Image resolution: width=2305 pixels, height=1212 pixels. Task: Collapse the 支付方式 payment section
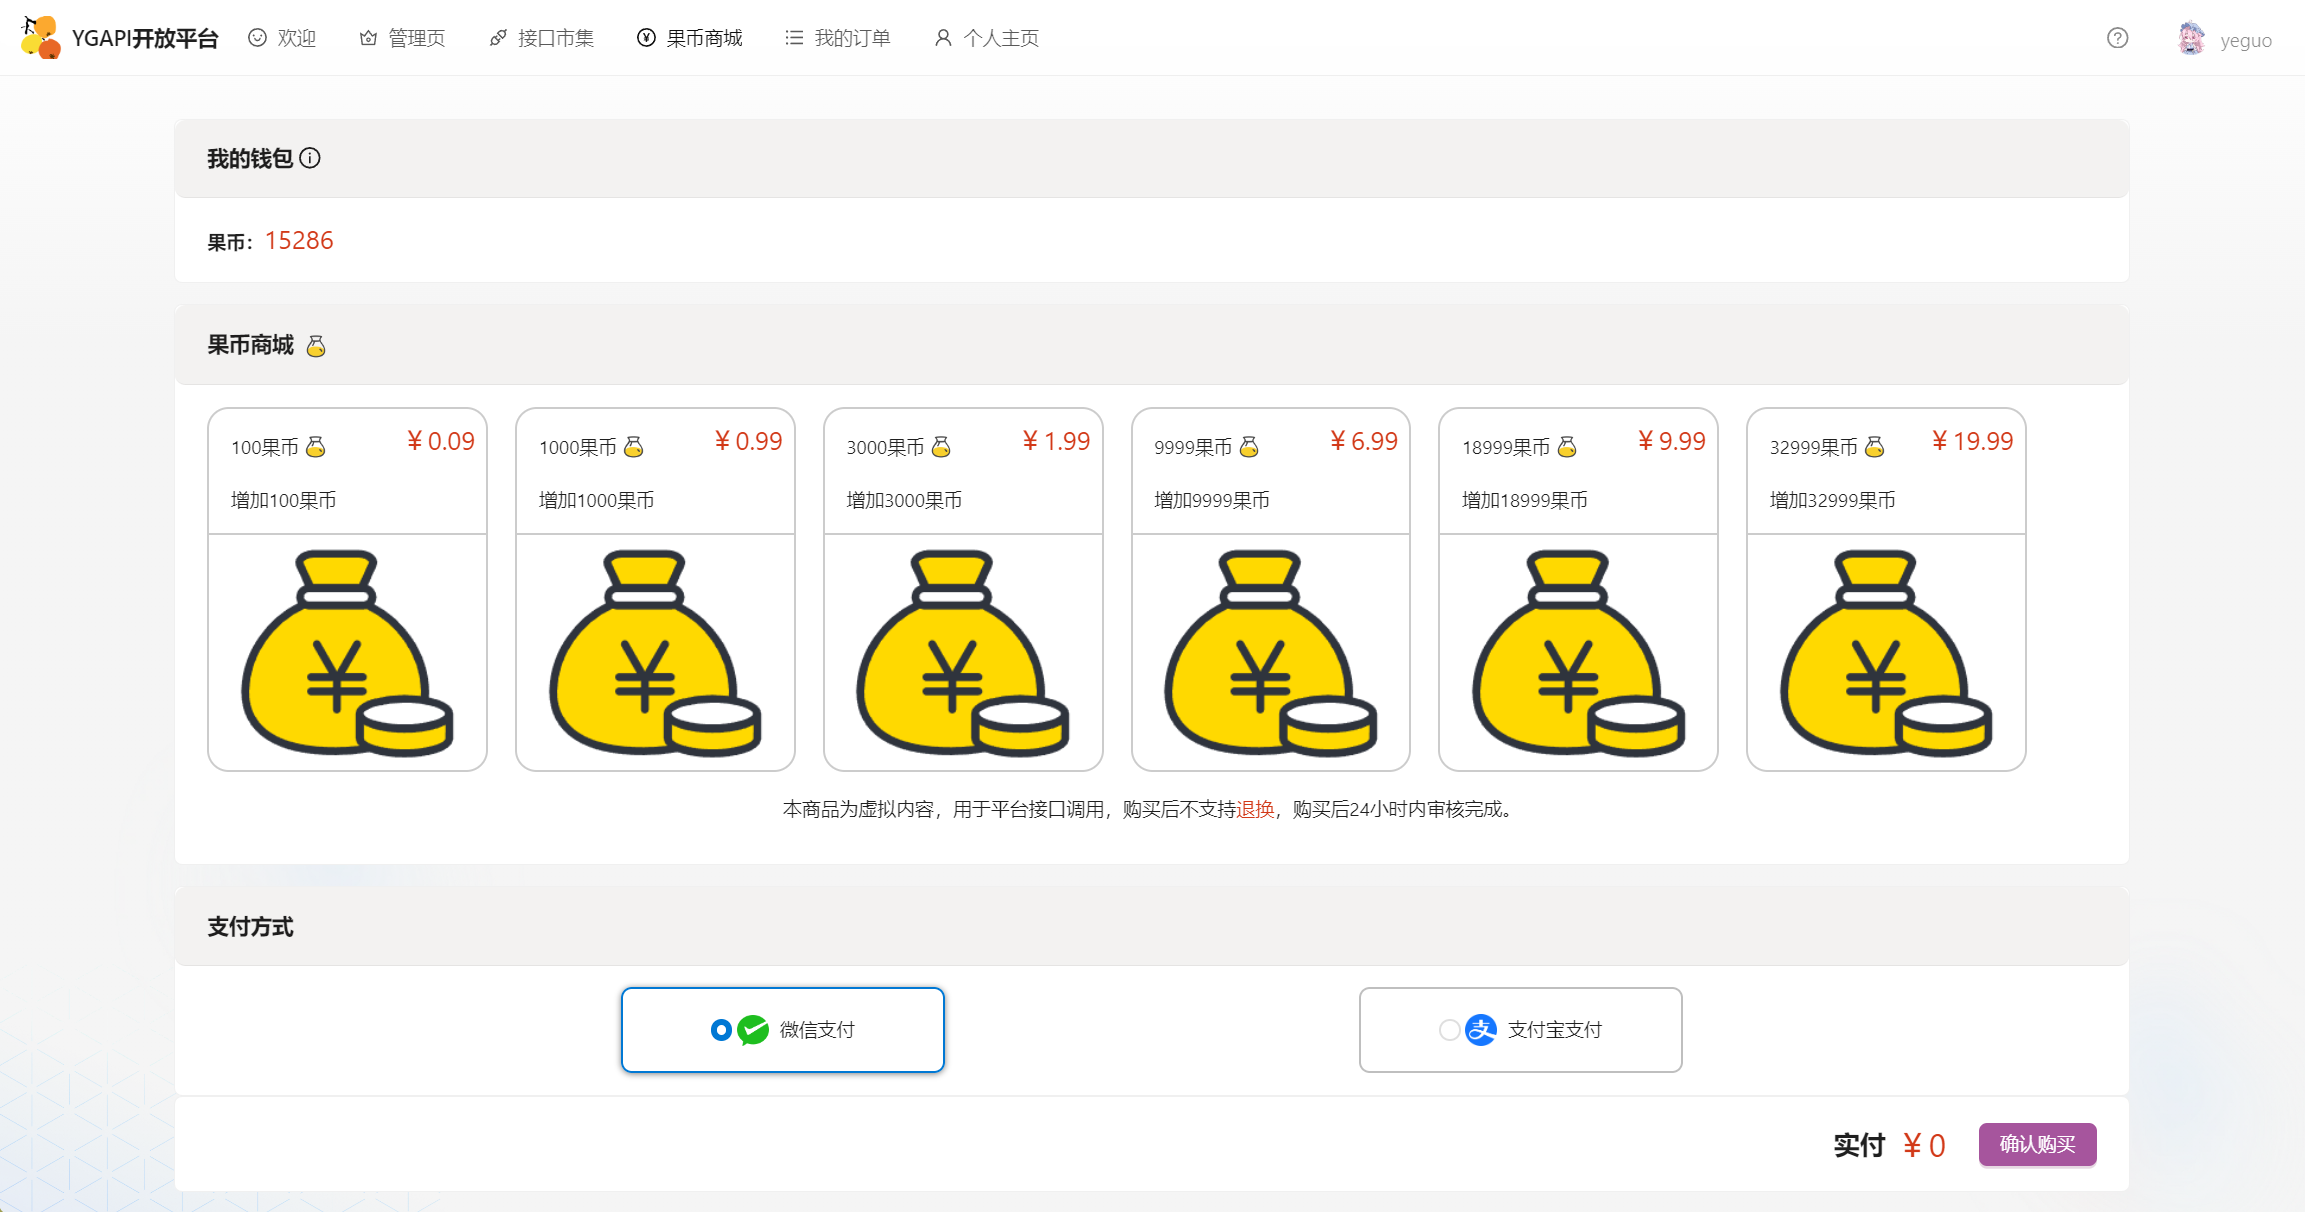[x=250, y=927]
